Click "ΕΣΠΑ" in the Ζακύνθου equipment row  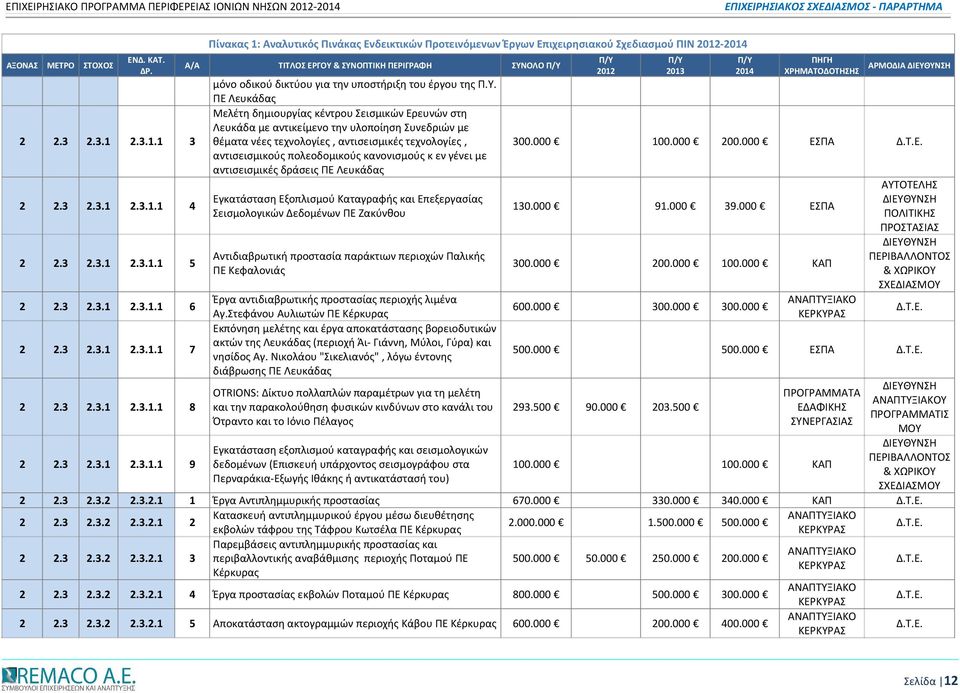pyautogui.click(x=822, y=206)
